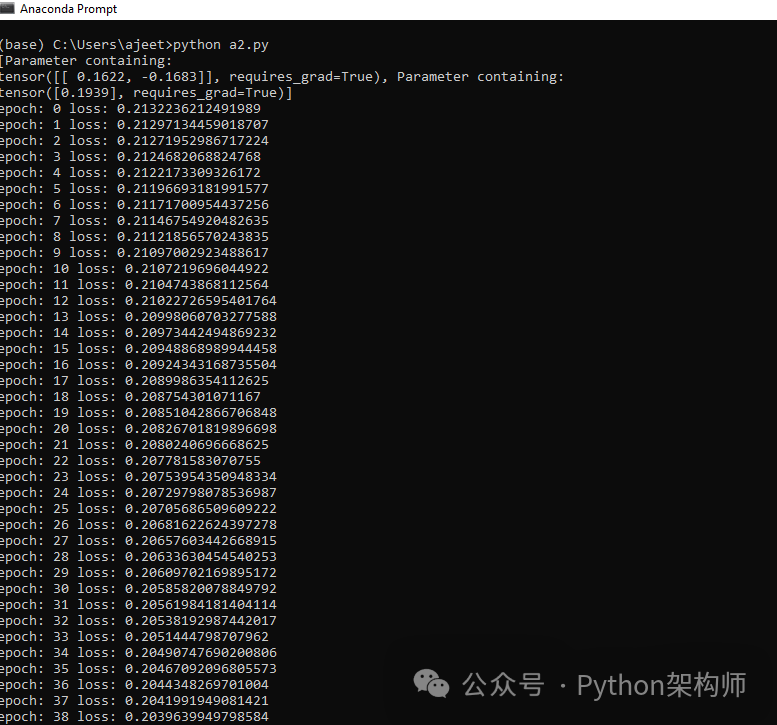Screen dimensions: 777x725
Task: Click the epoch 37 loss line
Action: 134,701
